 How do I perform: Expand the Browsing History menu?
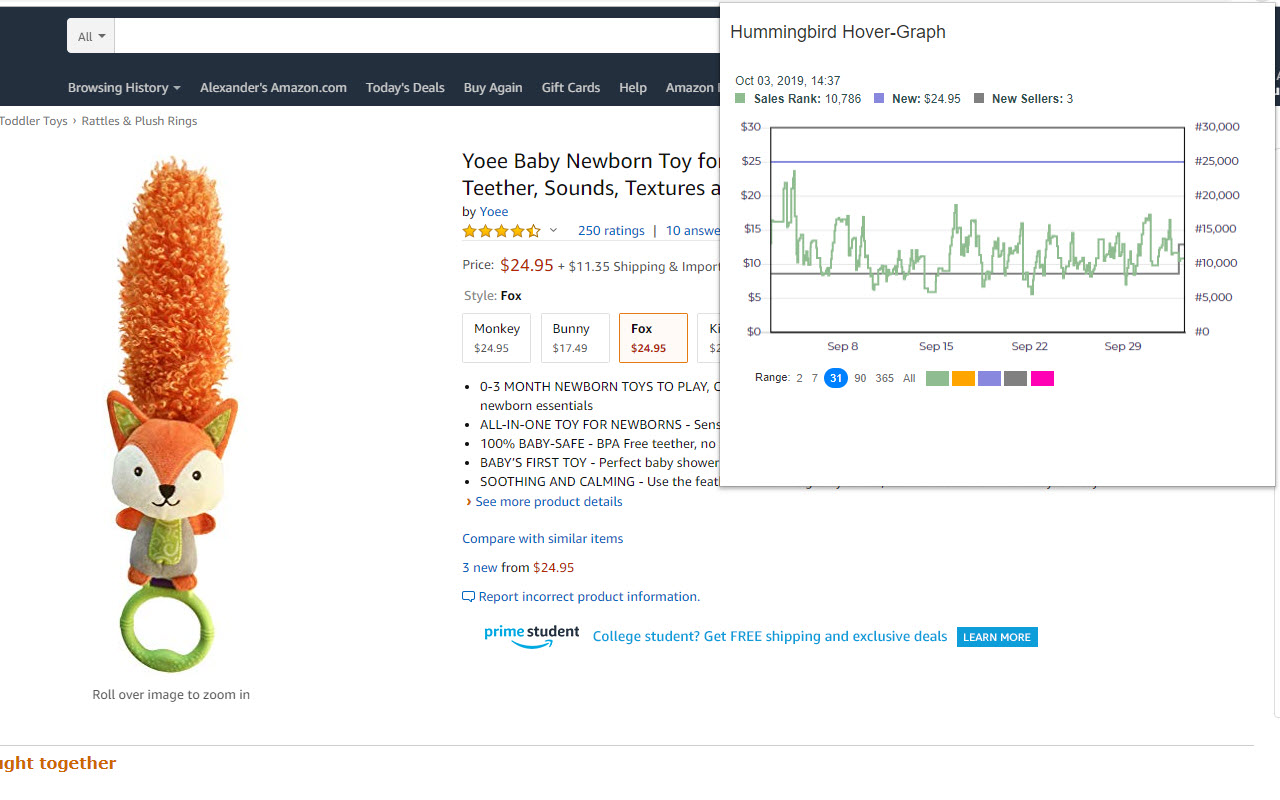(x=124, y=88)
